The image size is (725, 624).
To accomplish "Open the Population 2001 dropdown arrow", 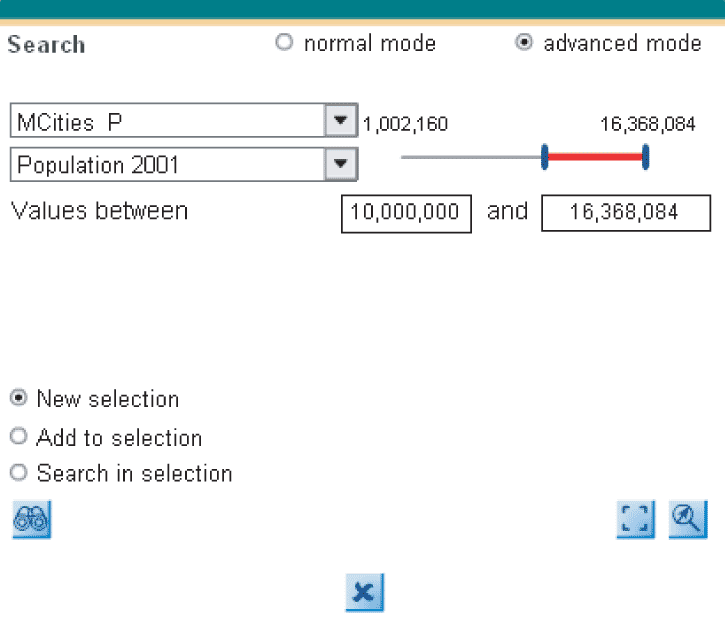I will click(x=341, y=163).
